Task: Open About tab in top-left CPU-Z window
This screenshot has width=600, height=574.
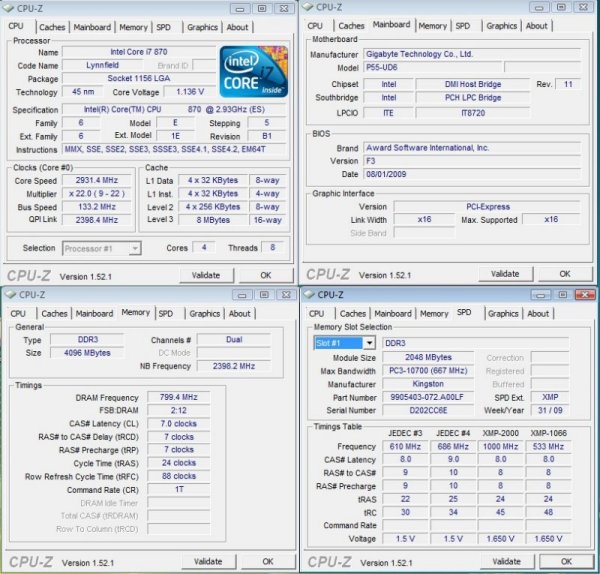Action: [x=237, y=27]
